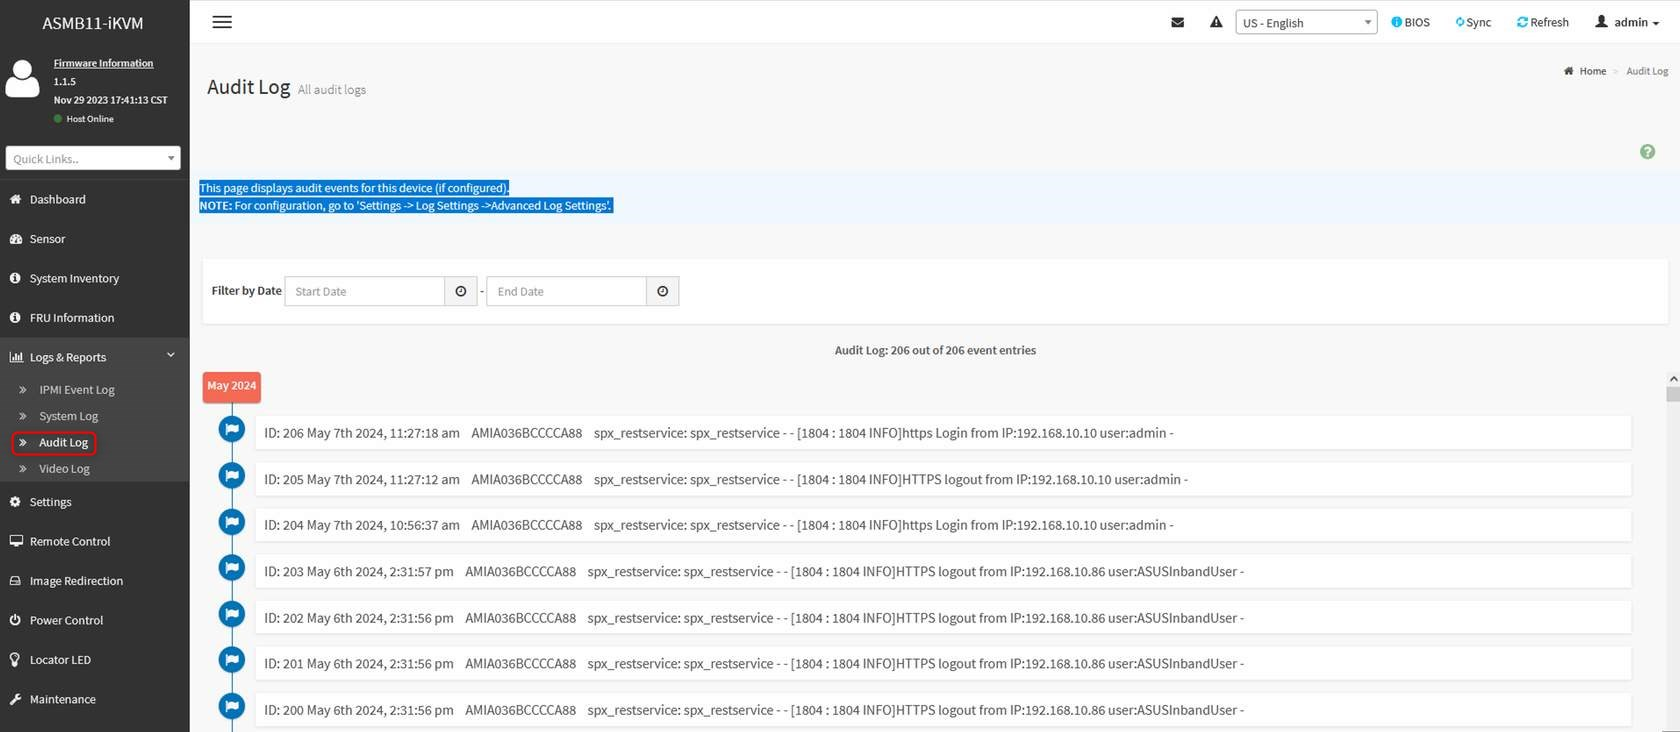The height and width of the screenshot is (732, 1680).
Task: Click the green help question mark icon
Action: [x=1647, y=152]
